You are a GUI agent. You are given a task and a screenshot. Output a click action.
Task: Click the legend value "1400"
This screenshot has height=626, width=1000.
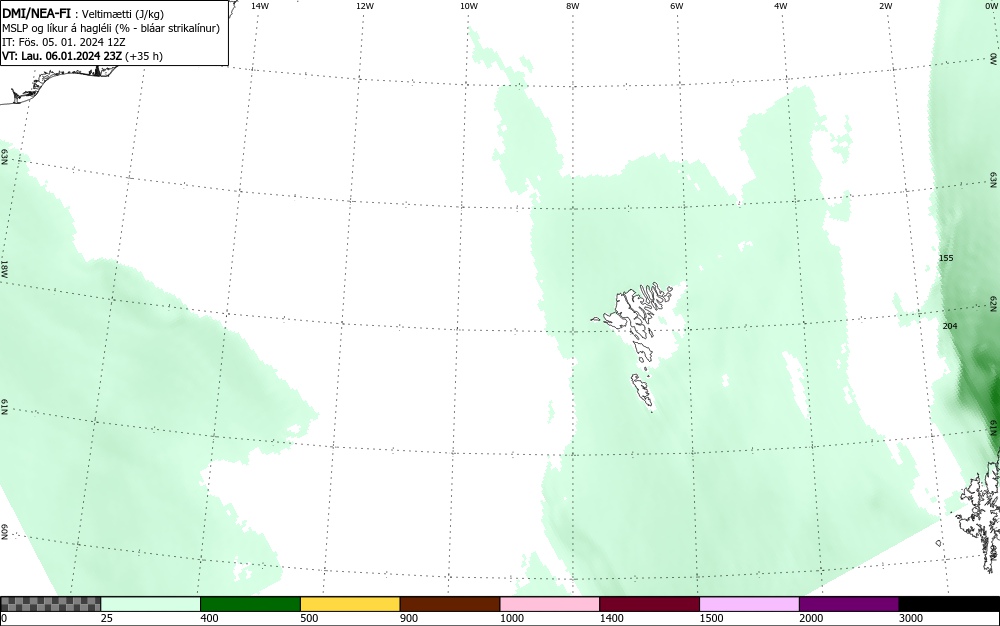pos(610,618)
